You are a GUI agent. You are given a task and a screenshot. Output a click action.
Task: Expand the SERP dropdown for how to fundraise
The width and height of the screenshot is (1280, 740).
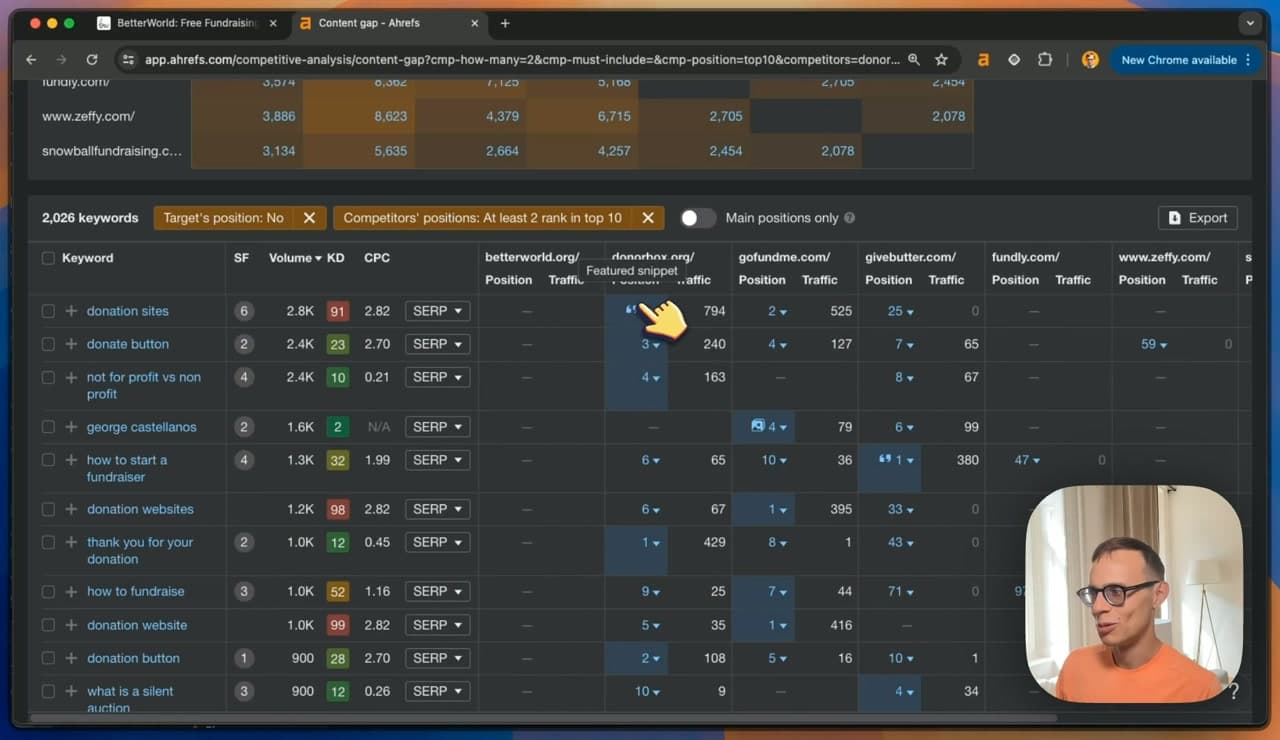(x=437, y=591)
